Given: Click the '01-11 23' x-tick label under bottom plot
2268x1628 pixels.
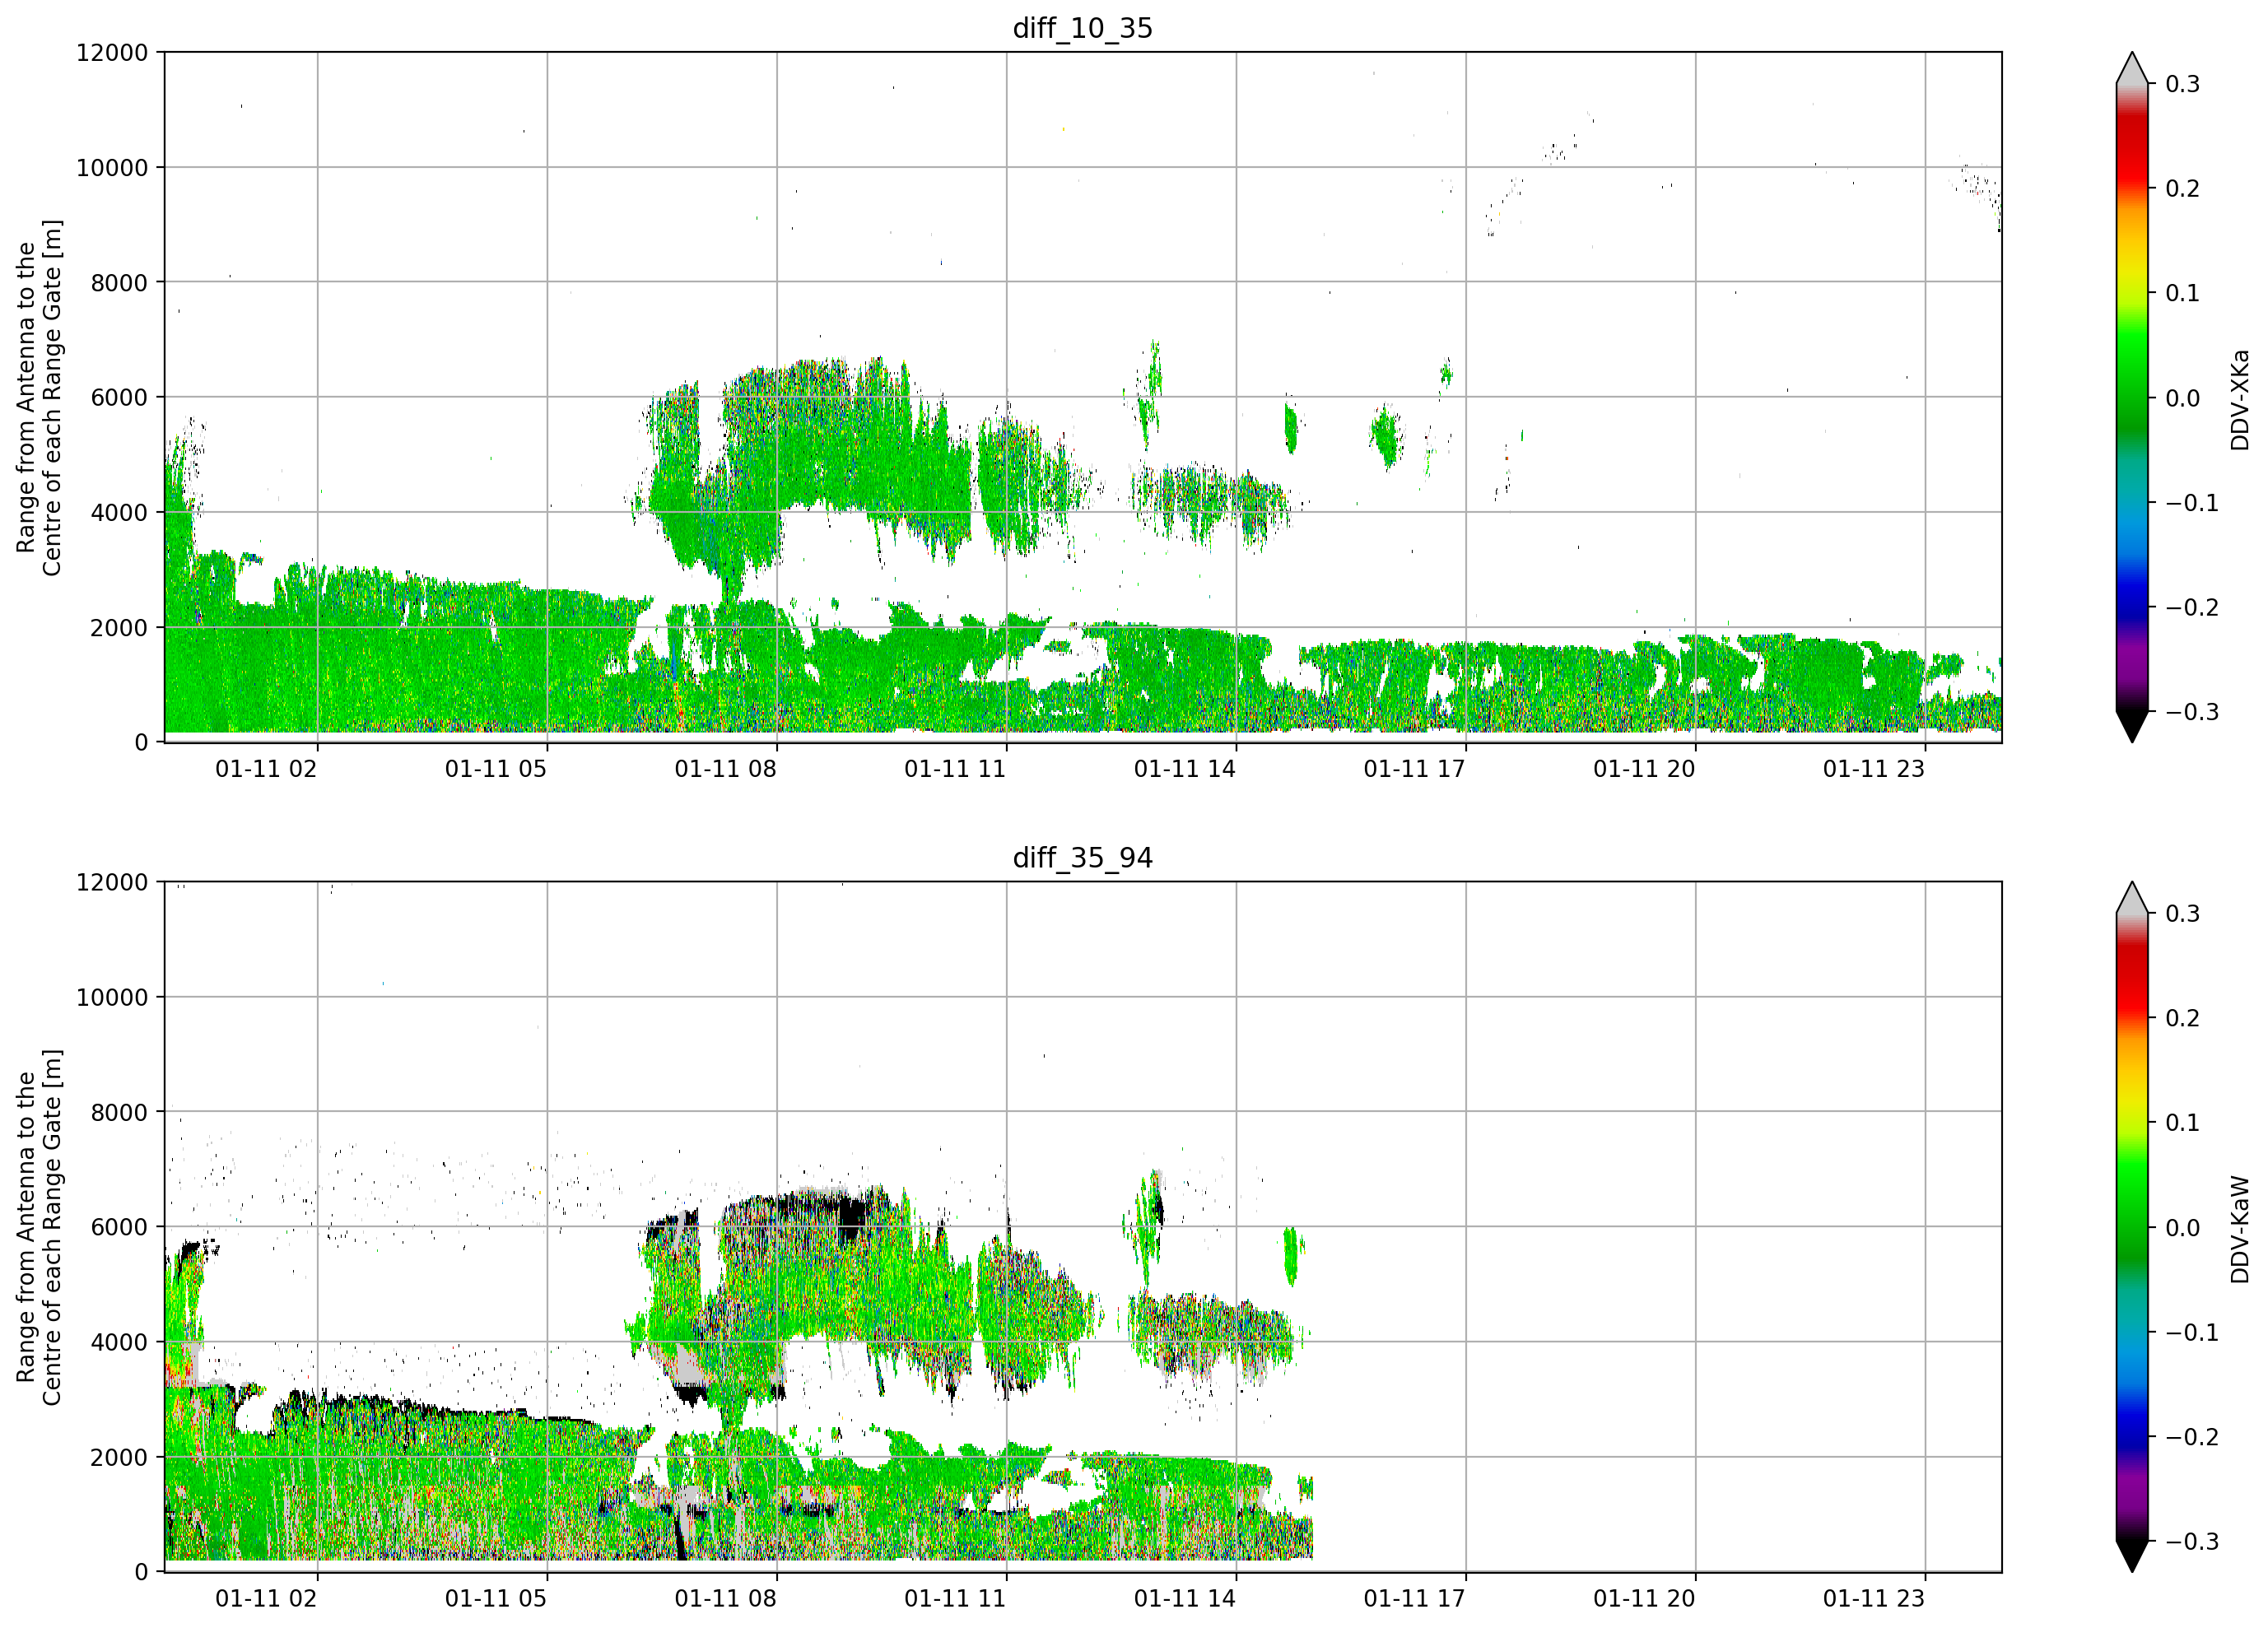Looking at the screenshot, I should (1874, 1599).
